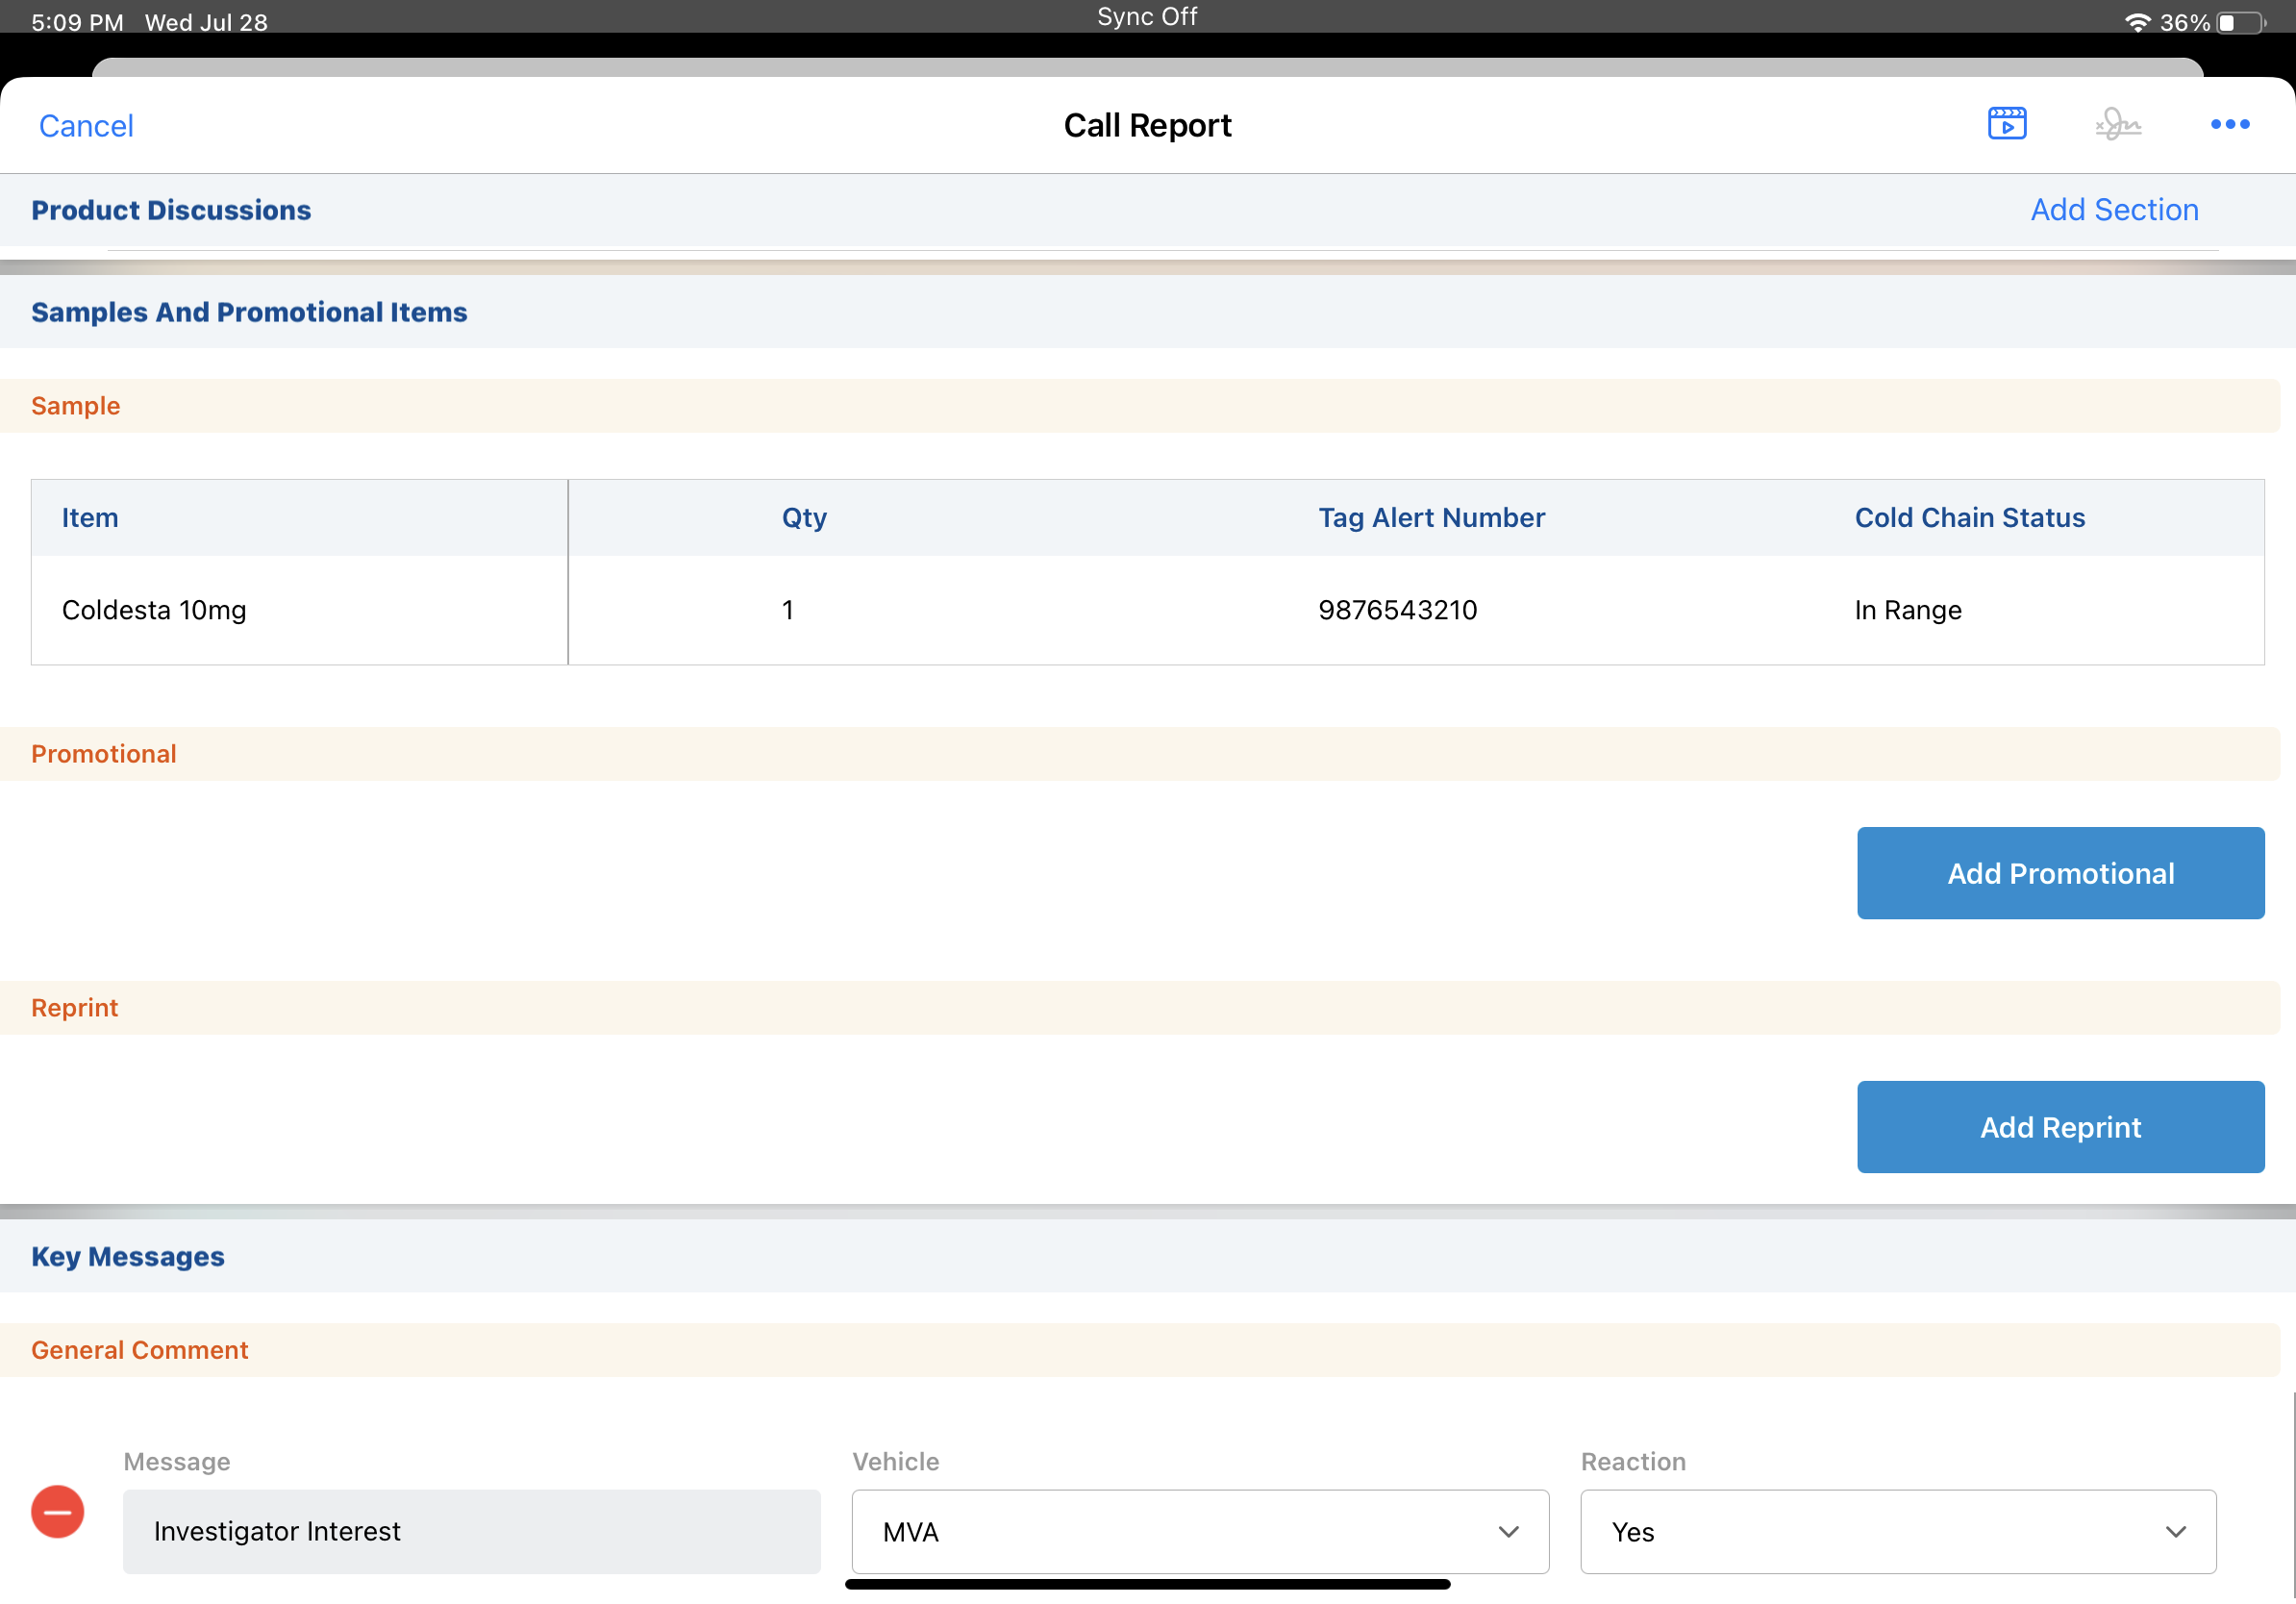Expand the Vehicle MVA dropdown
2296x1604 pixels.
[1199, 1531]
